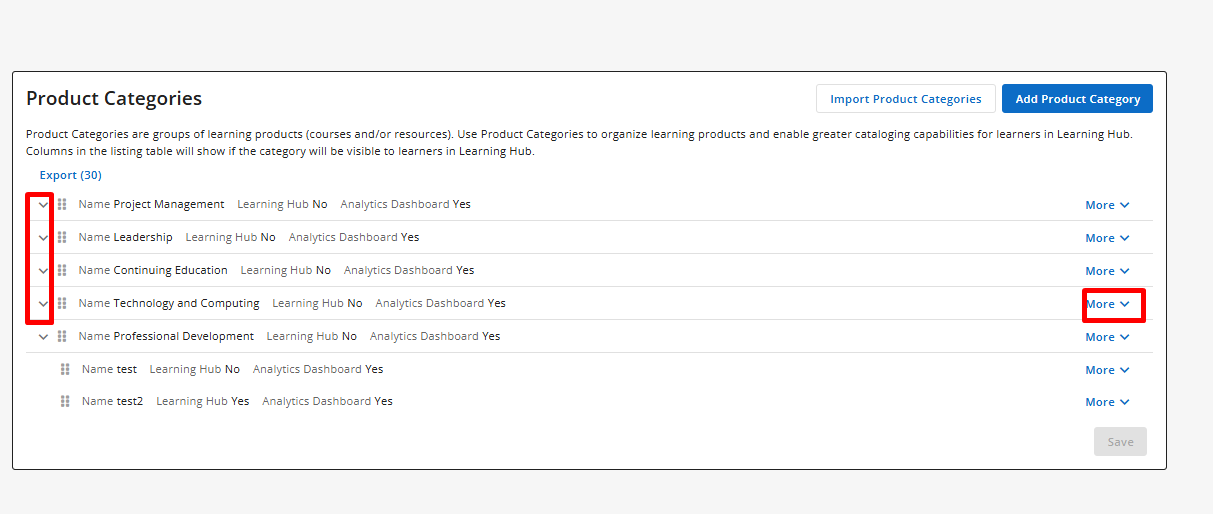Click Add Product Category button
Viewport: 1213px width, 514px height.
pos(1077,99)
